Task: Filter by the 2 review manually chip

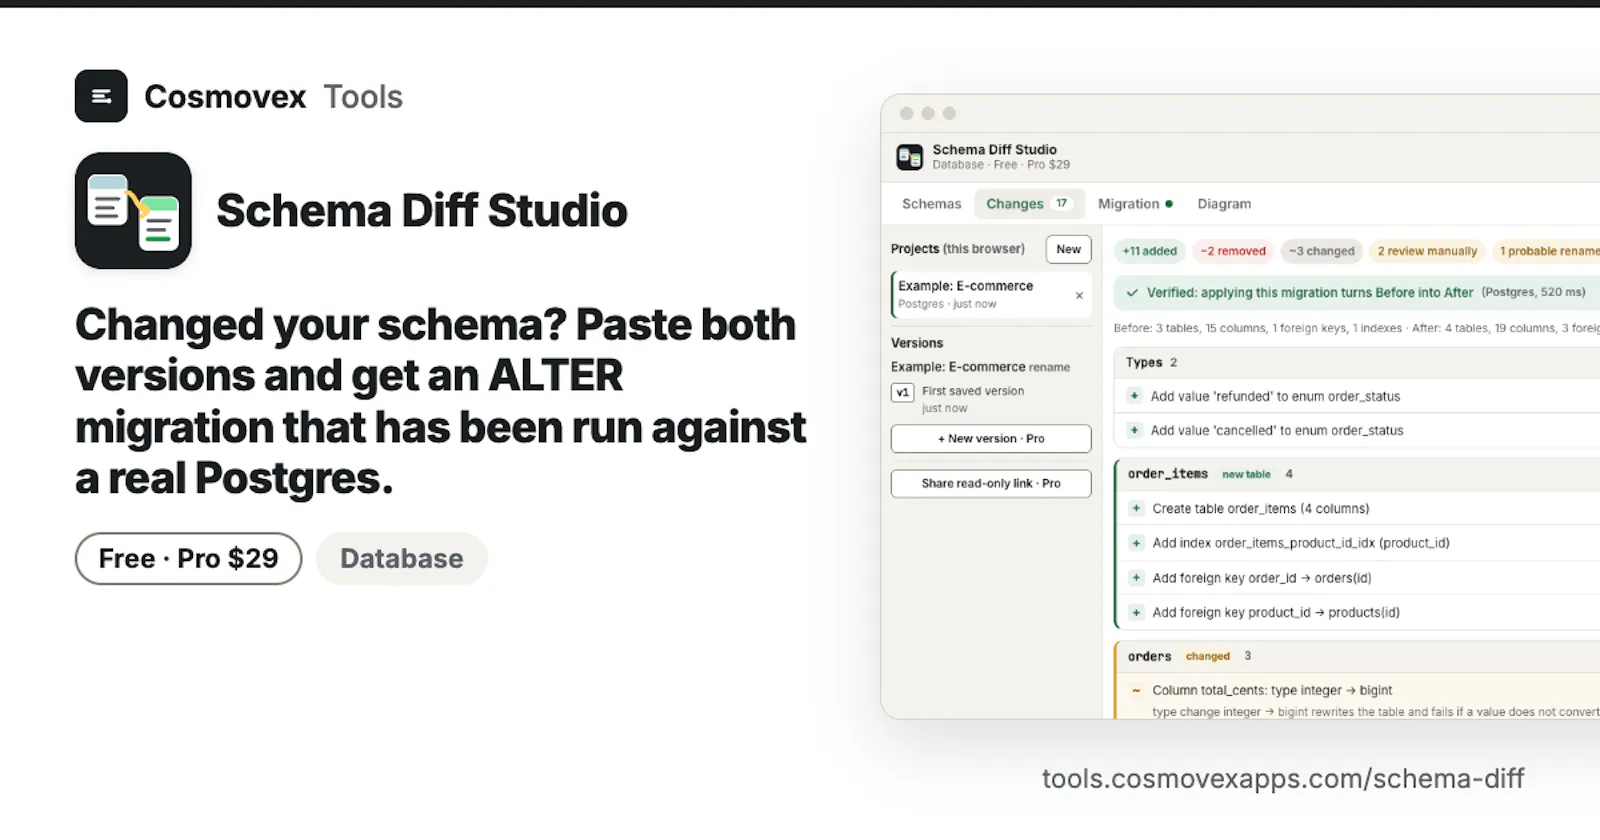Action: pos(1427,251)
